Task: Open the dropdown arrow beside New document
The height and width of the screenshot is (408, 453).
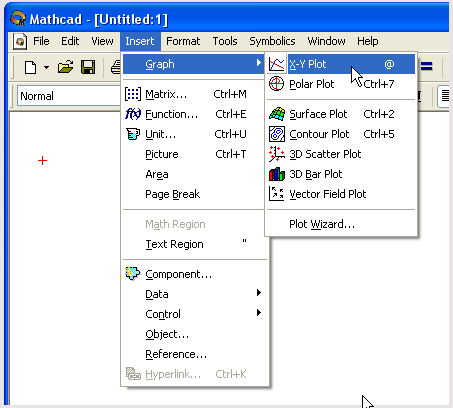Action: coord(46,68)
